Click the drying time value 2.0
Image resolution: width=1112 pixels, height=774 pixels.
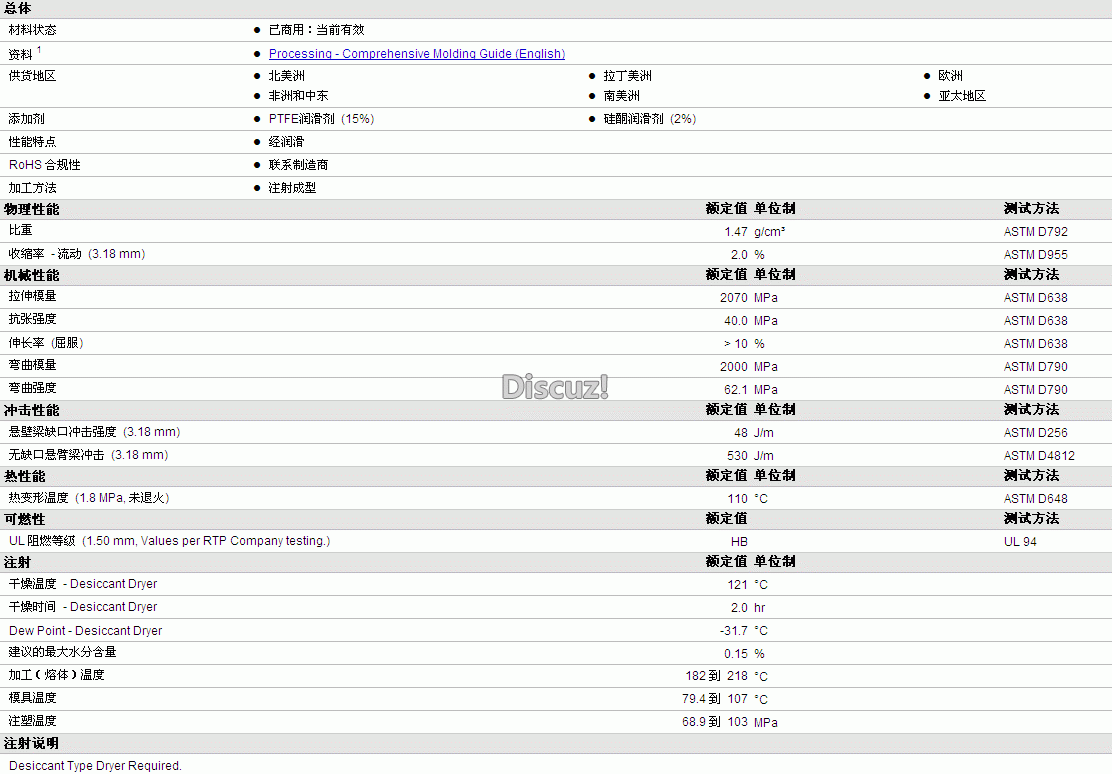click(x=739, y=608)
